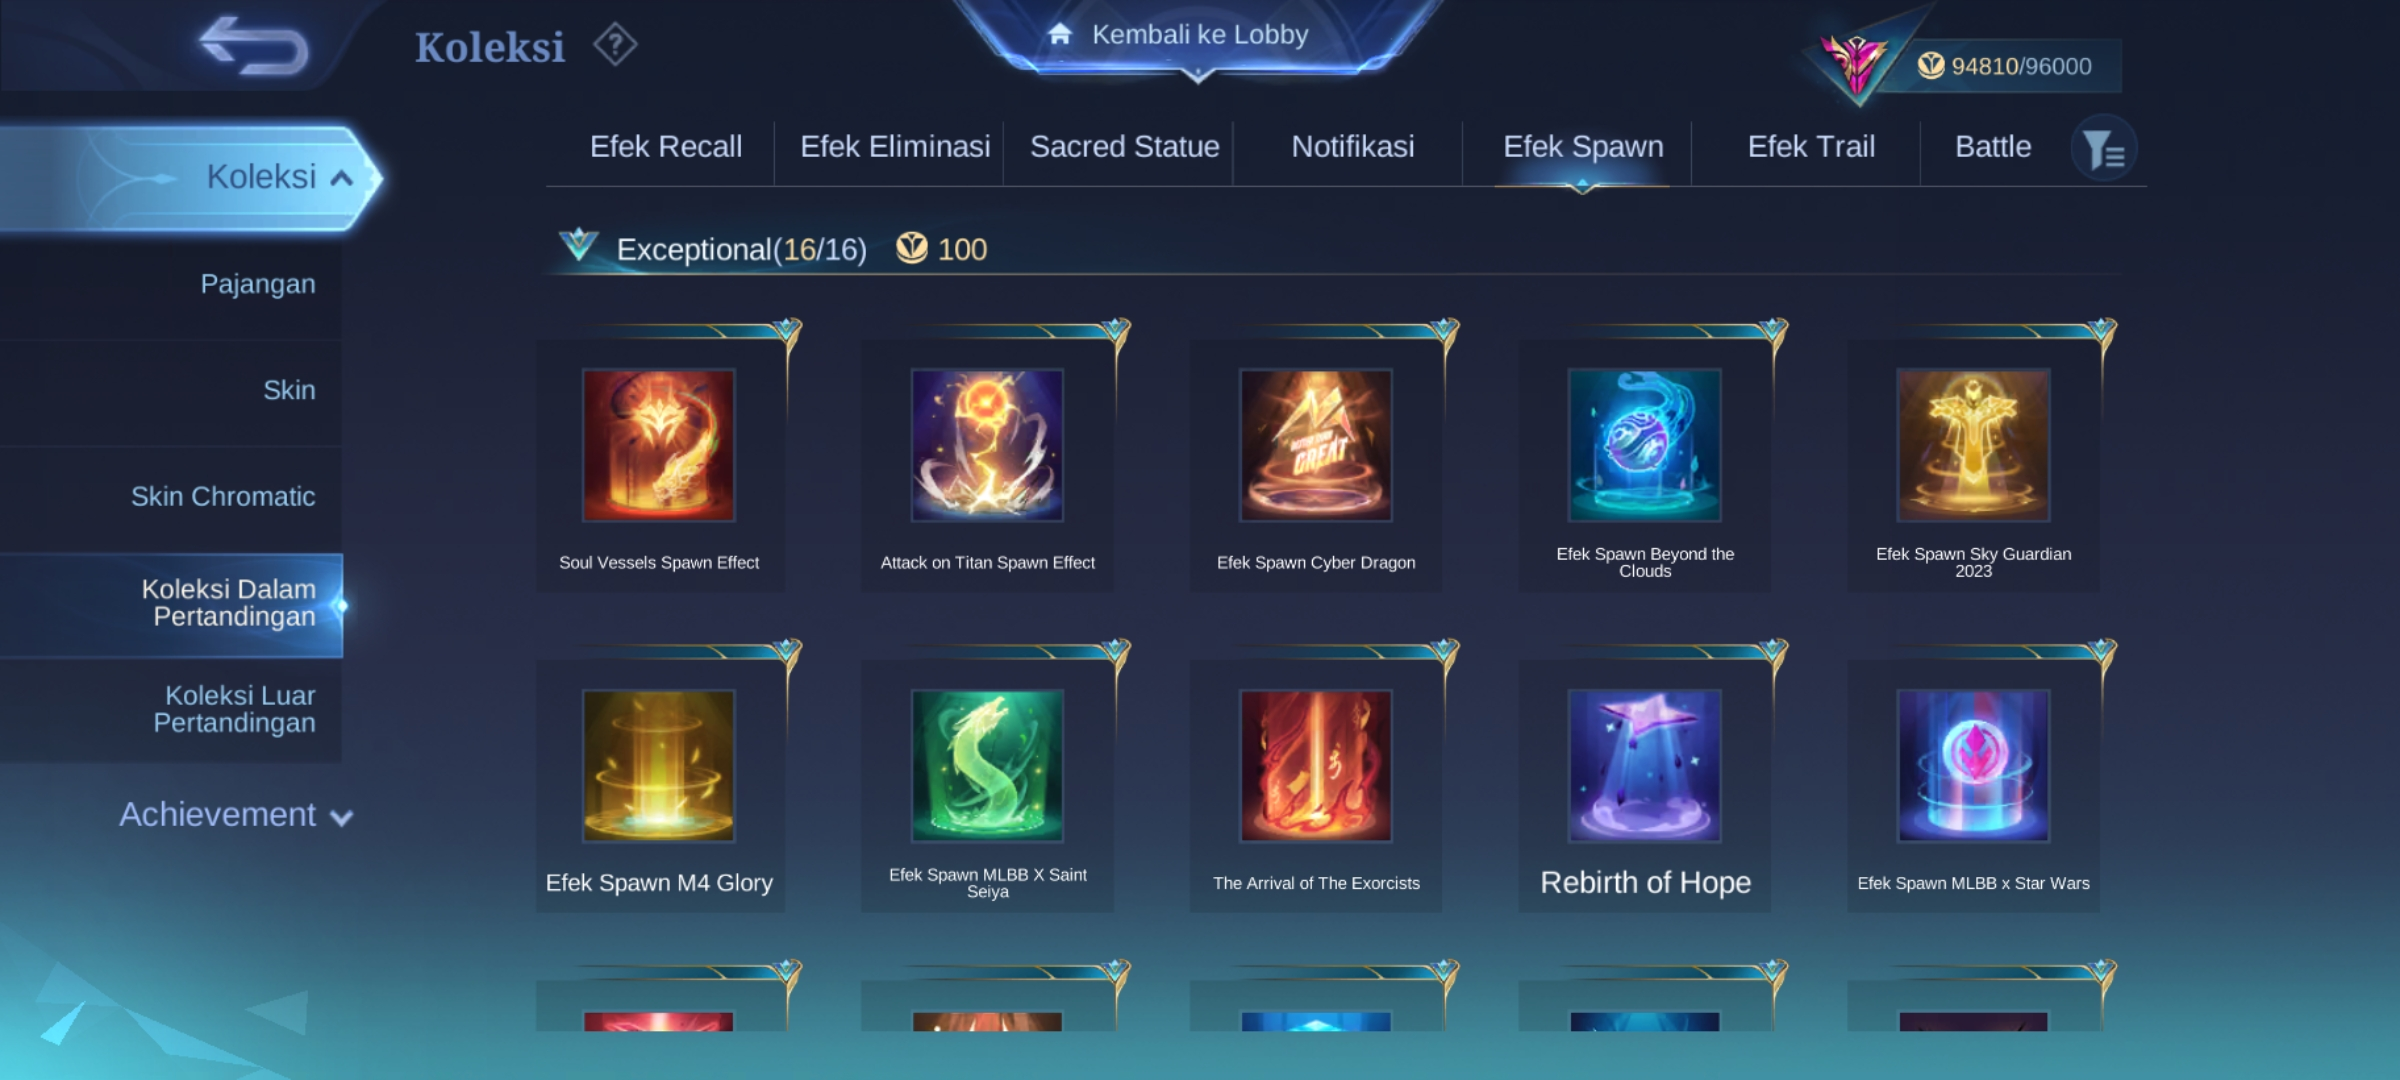Open the Sacred Statue tab
Screen dimensions: 2400x1080
coord(1125,147)
